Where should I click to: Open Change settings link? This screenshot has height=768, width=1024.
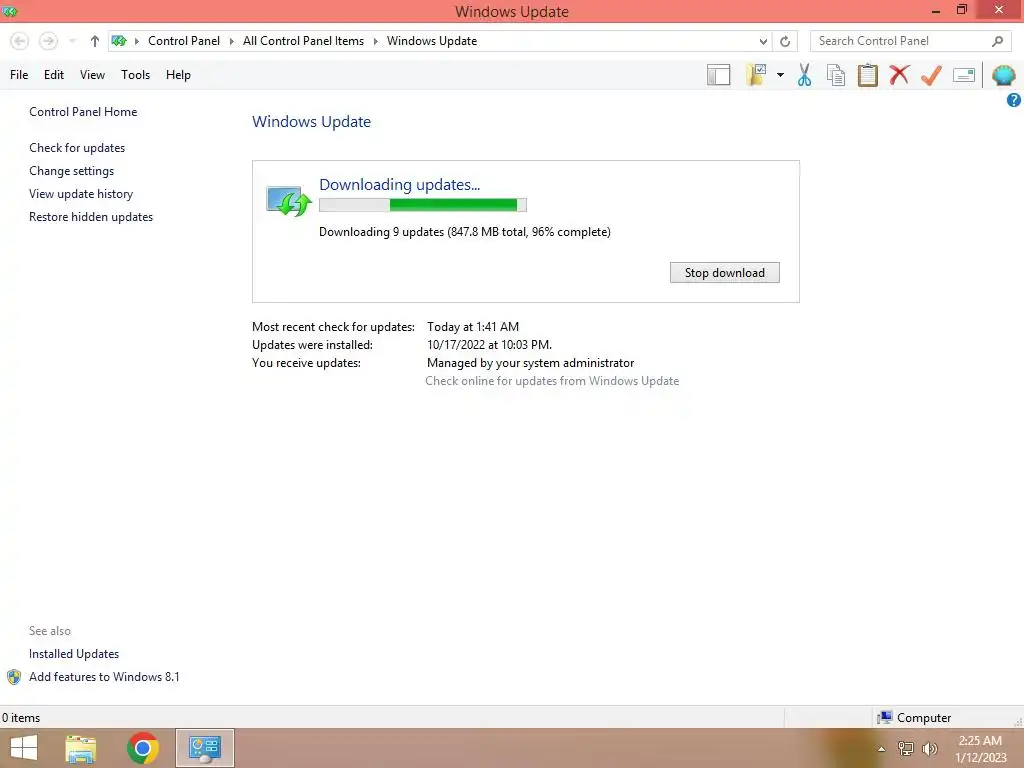tap(71, 170)
